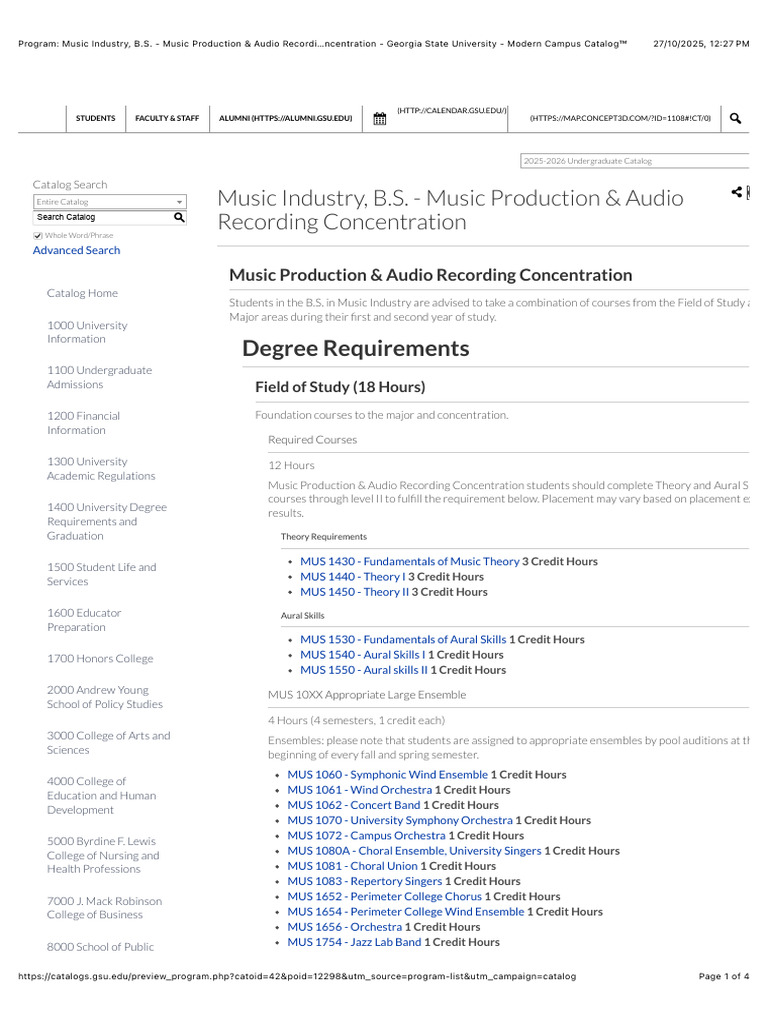Open 5000 Byrdine F. Lewis College of Nursing
Image resolution: width=768 pixels, height=1024 pixels.
(103, 855)
